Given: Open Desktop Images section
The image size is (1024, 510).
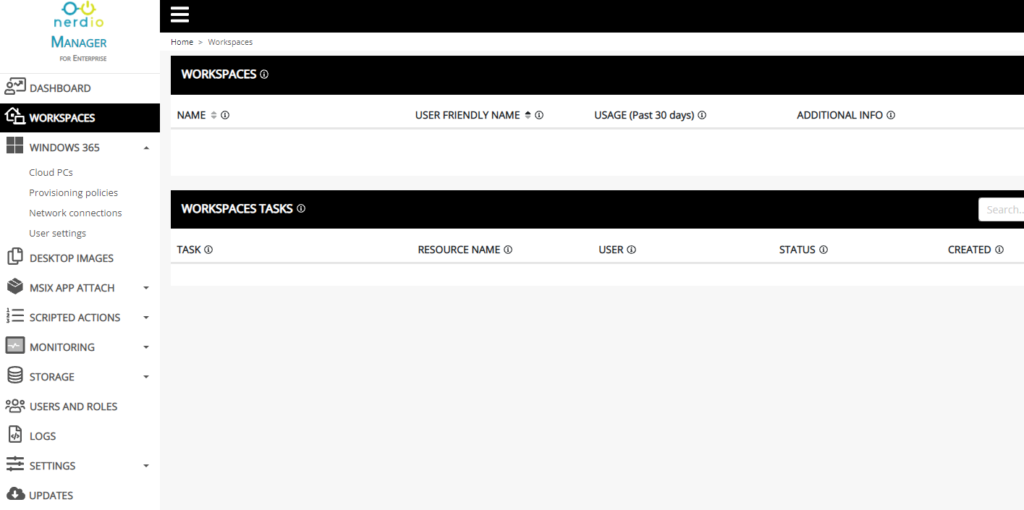Looking at the screenshot, I should [x=71, y=258].
